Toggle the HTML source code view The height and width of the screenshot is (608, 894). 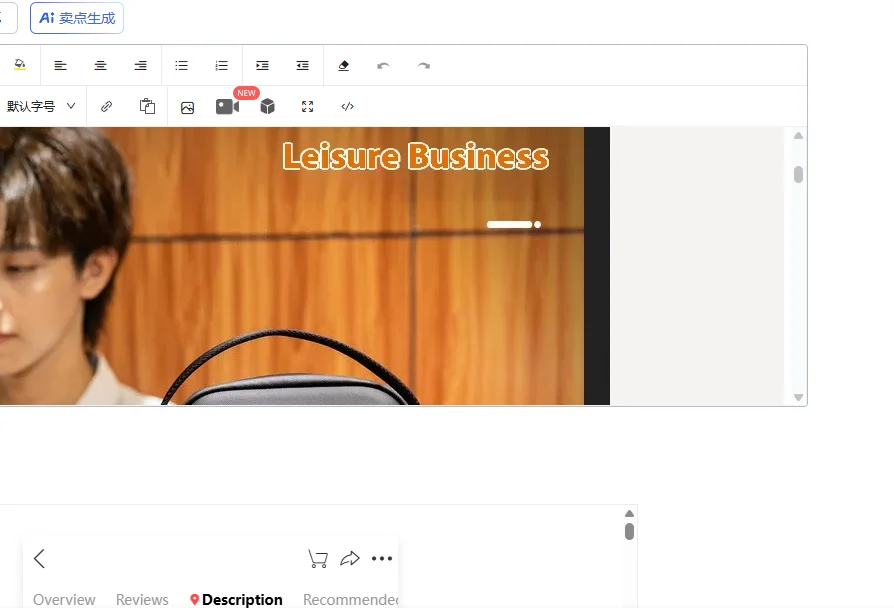(347, 106)
